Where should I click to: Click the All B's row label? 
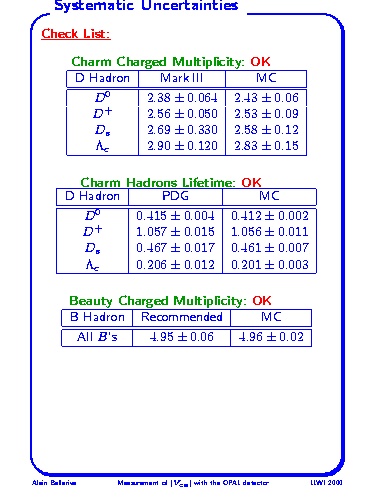click(97, 337)
